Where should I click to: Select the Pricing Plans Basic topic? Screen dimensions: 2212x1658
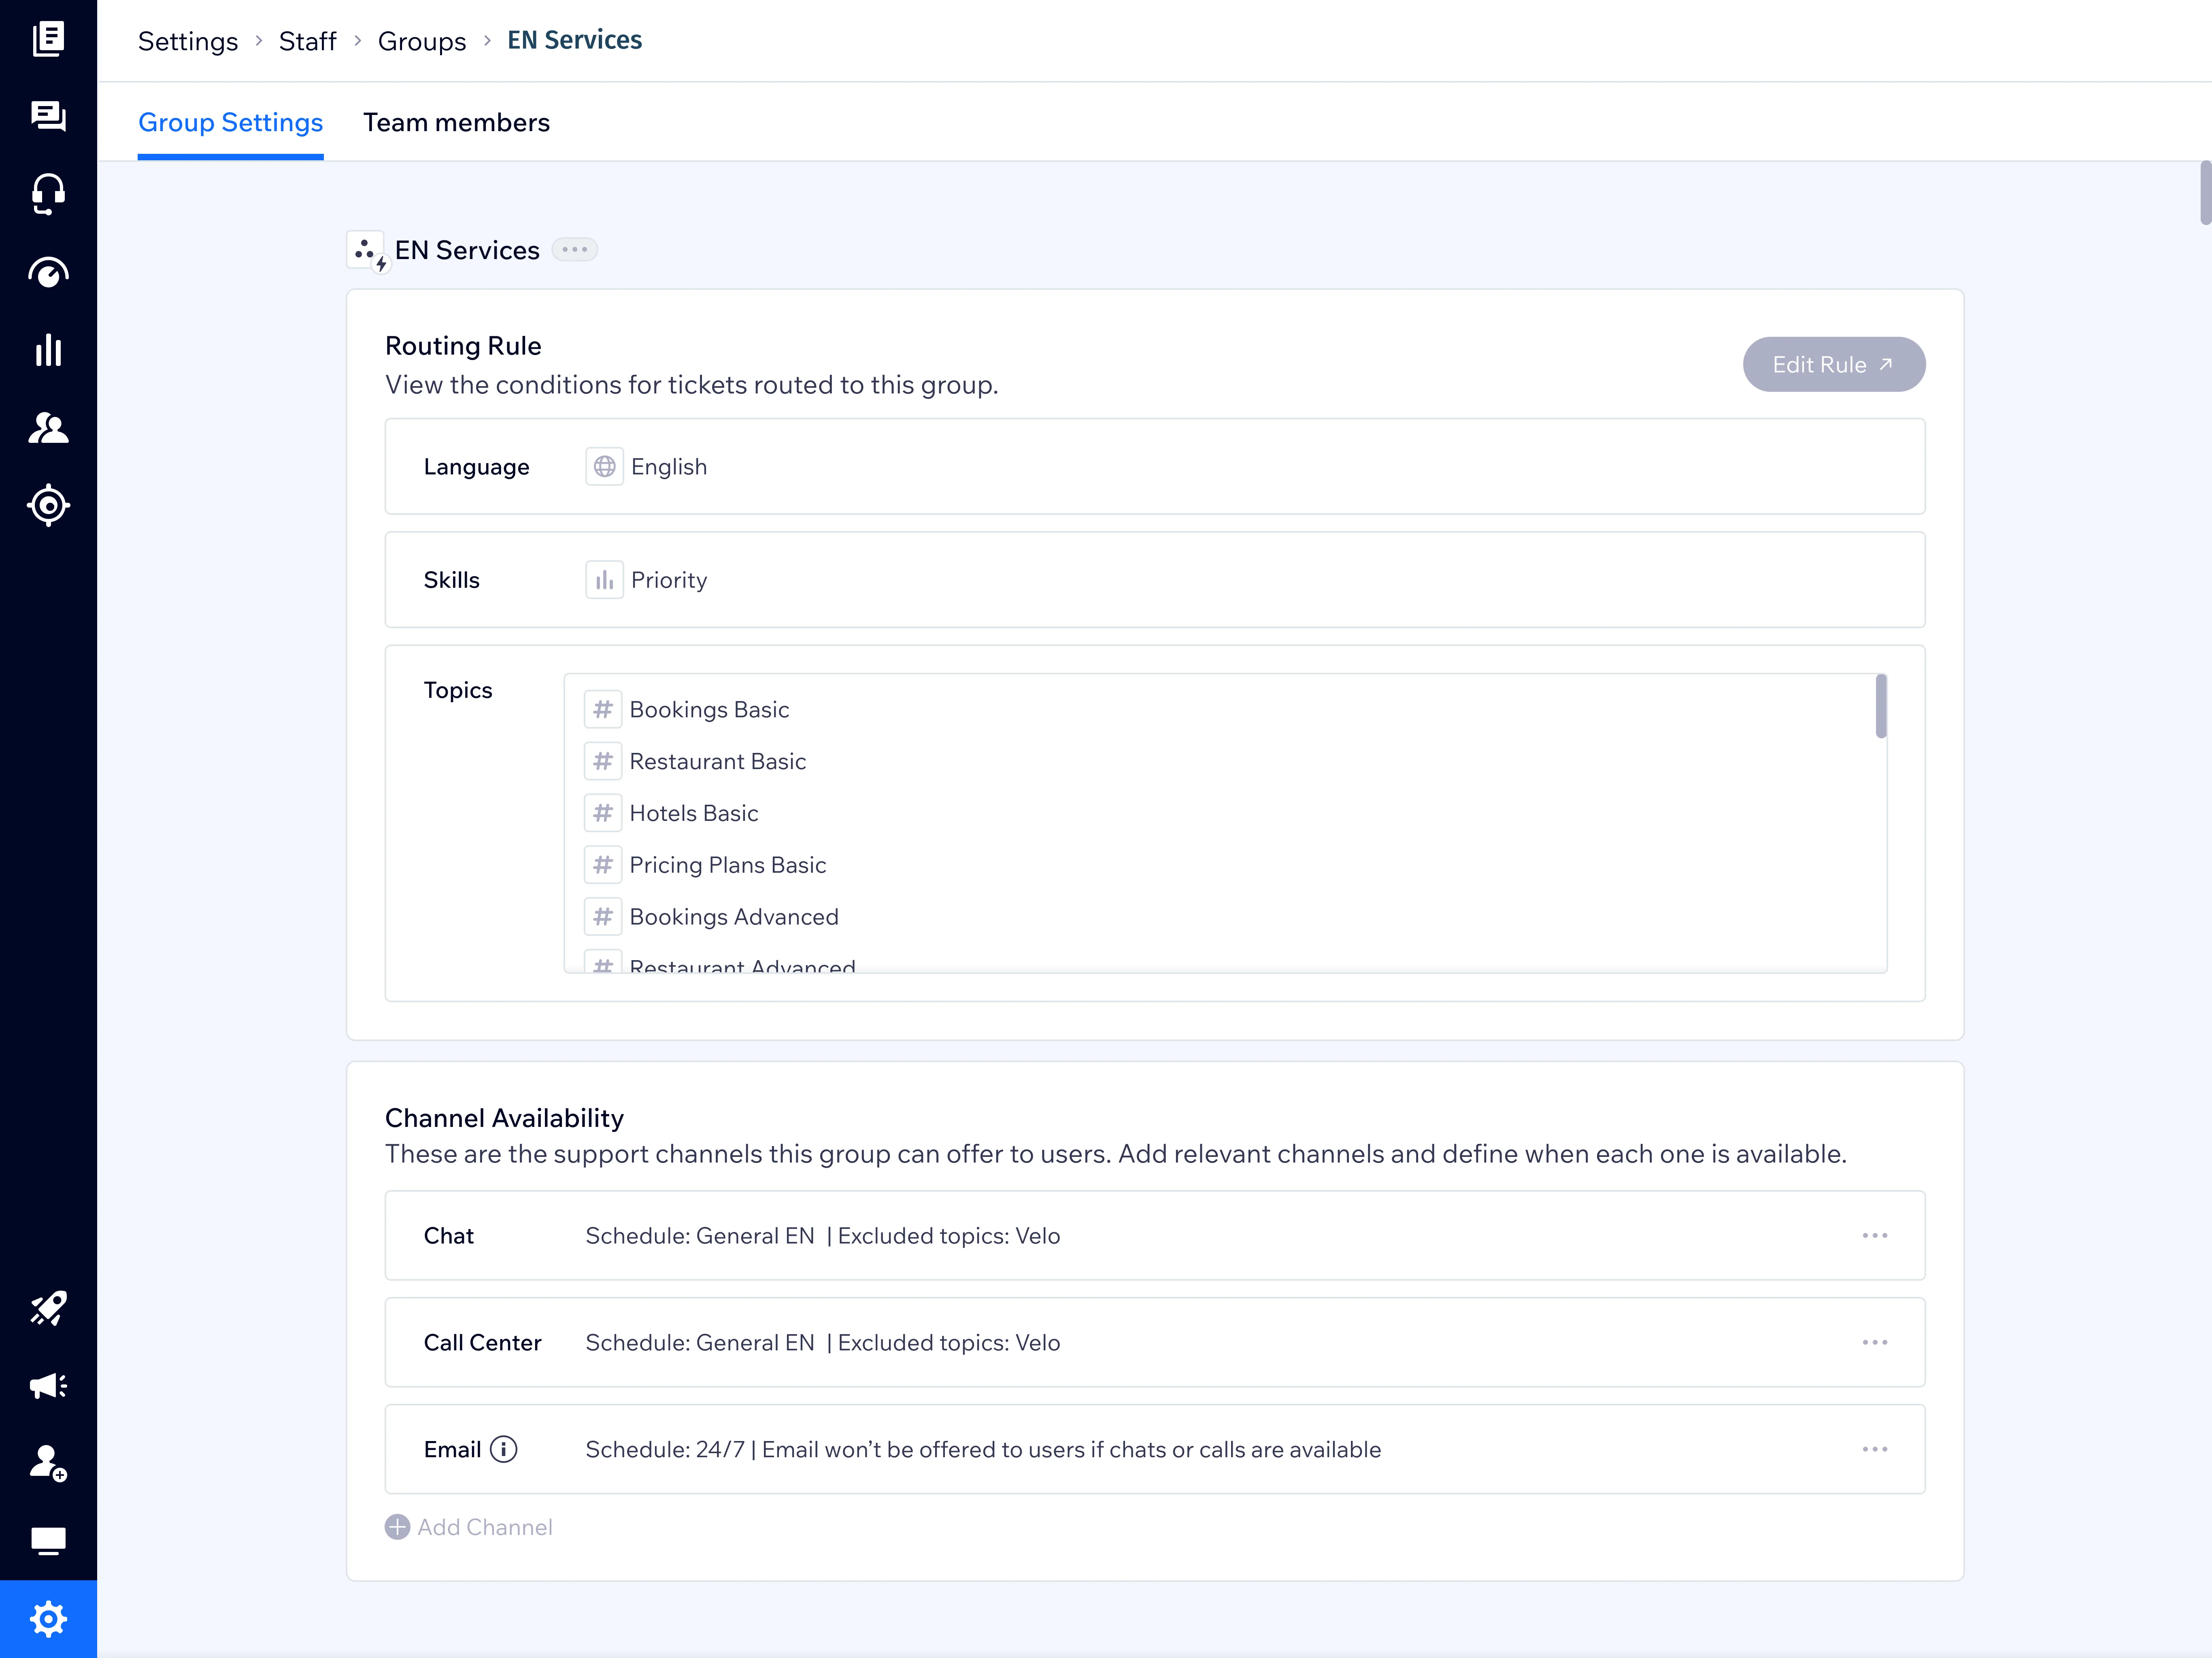(727, 865)
